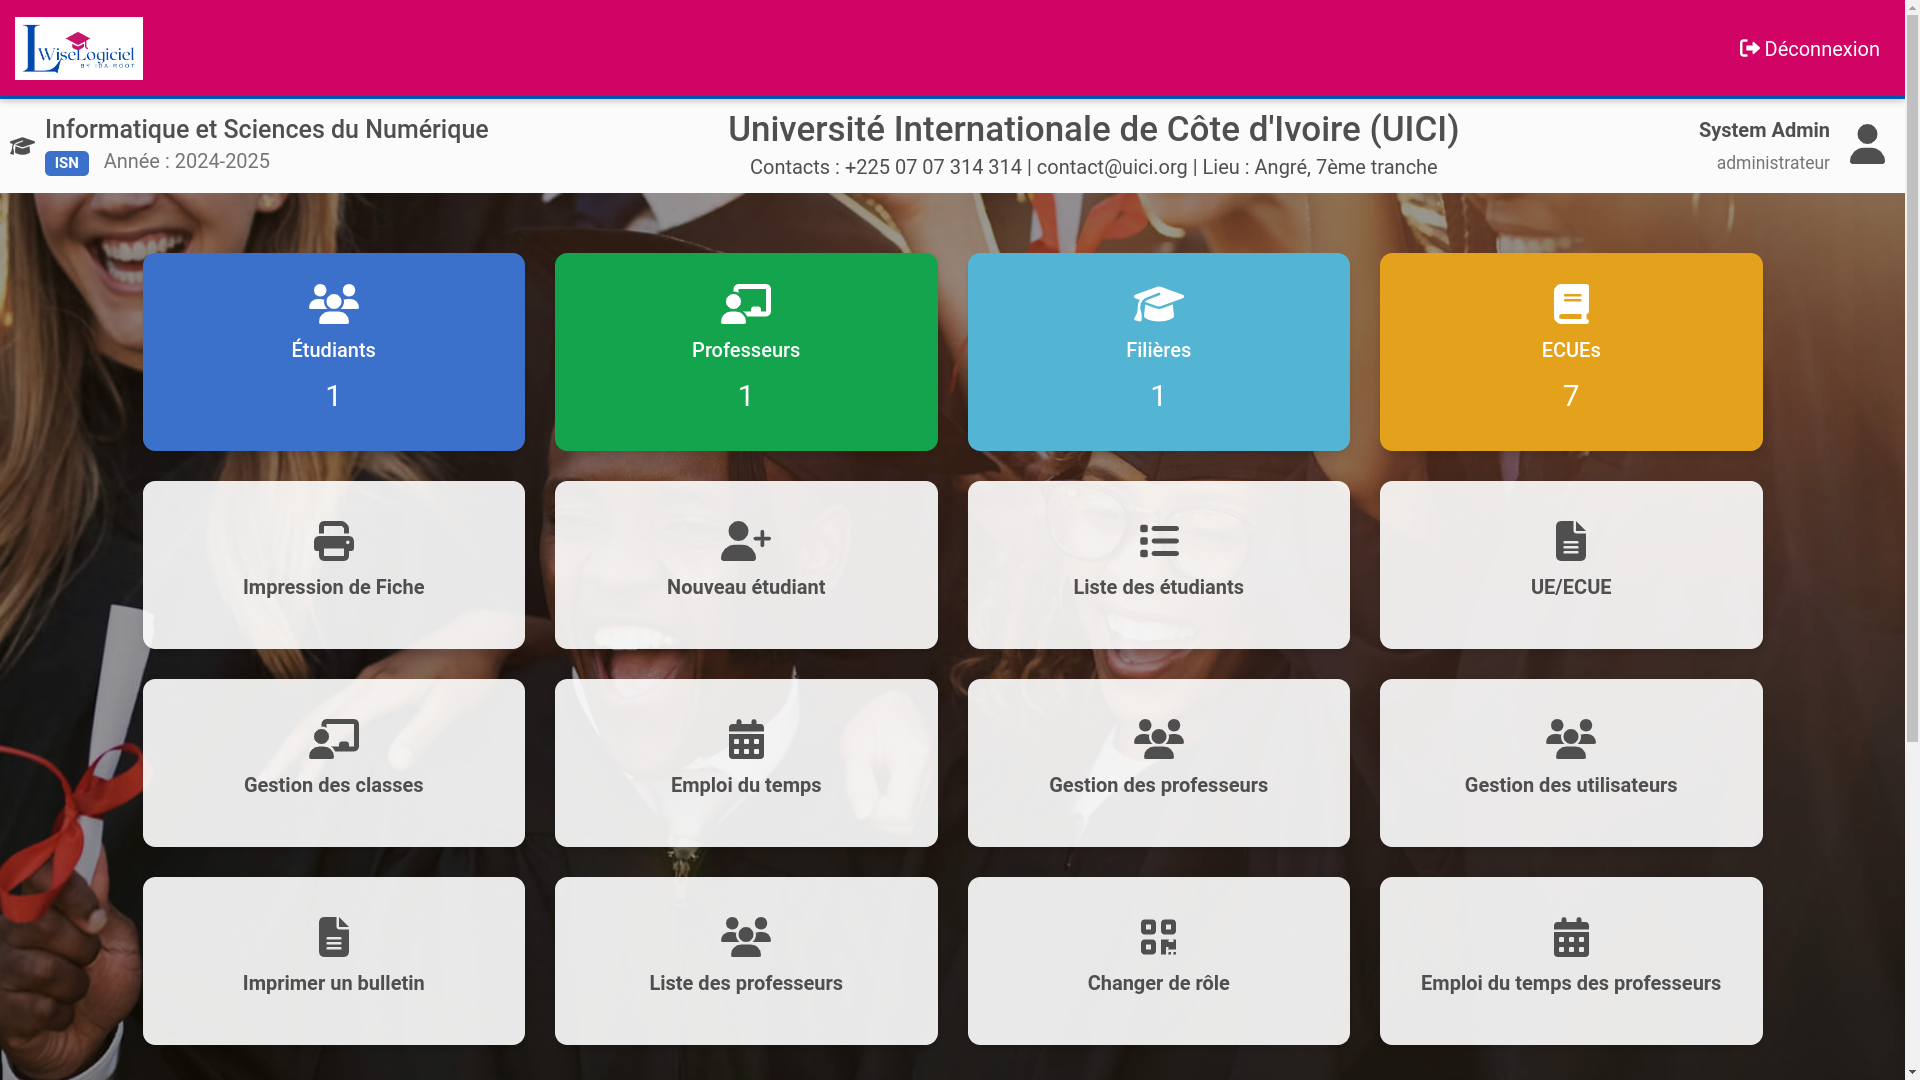Click the System Admin user avatar icon

pyautogui.click(x=1866, y=145)
